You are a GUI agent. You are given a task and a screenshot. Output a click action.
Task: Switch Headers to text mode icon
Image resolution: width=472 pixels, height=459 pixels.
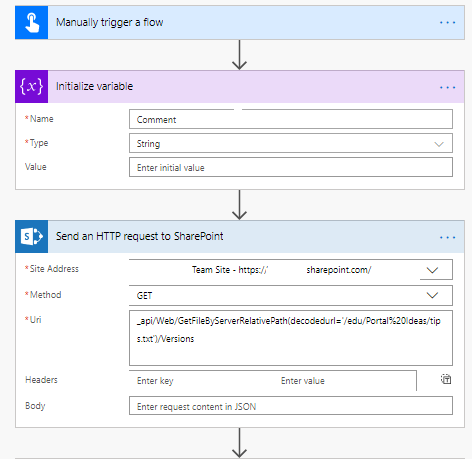tap(446, 379)
